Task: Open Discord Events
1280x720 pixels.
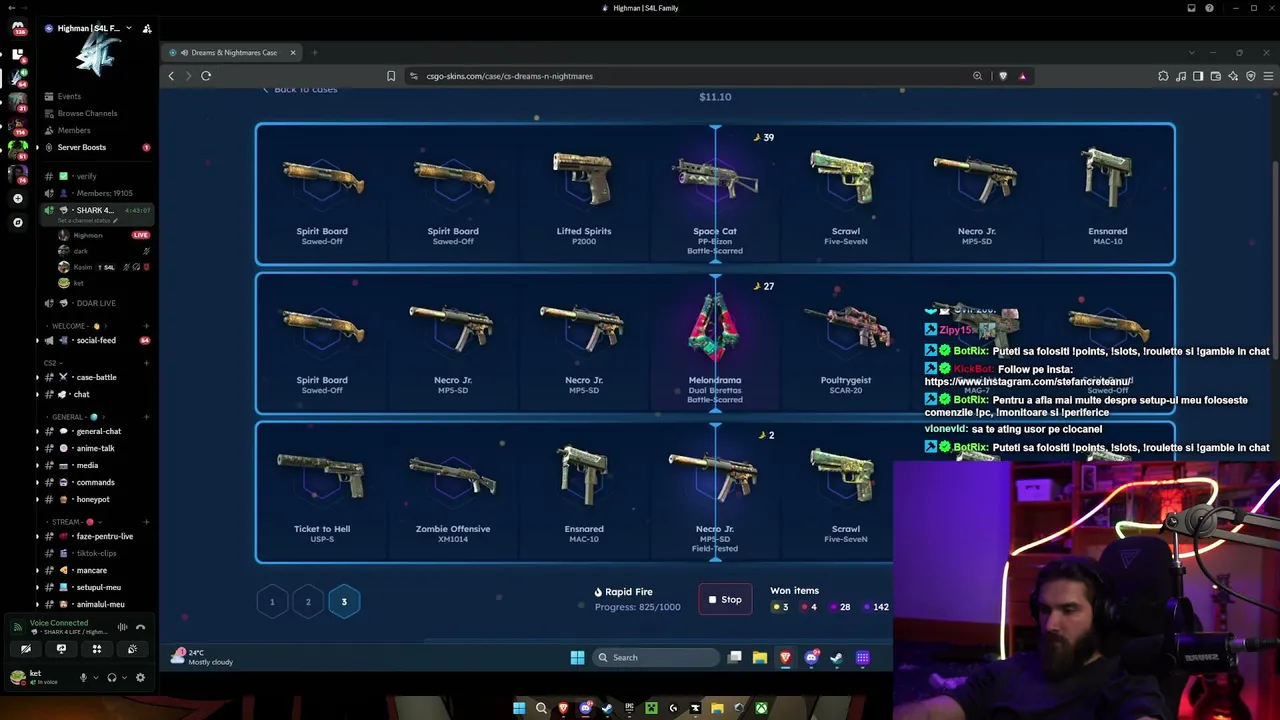Action: tap(69, 96)
